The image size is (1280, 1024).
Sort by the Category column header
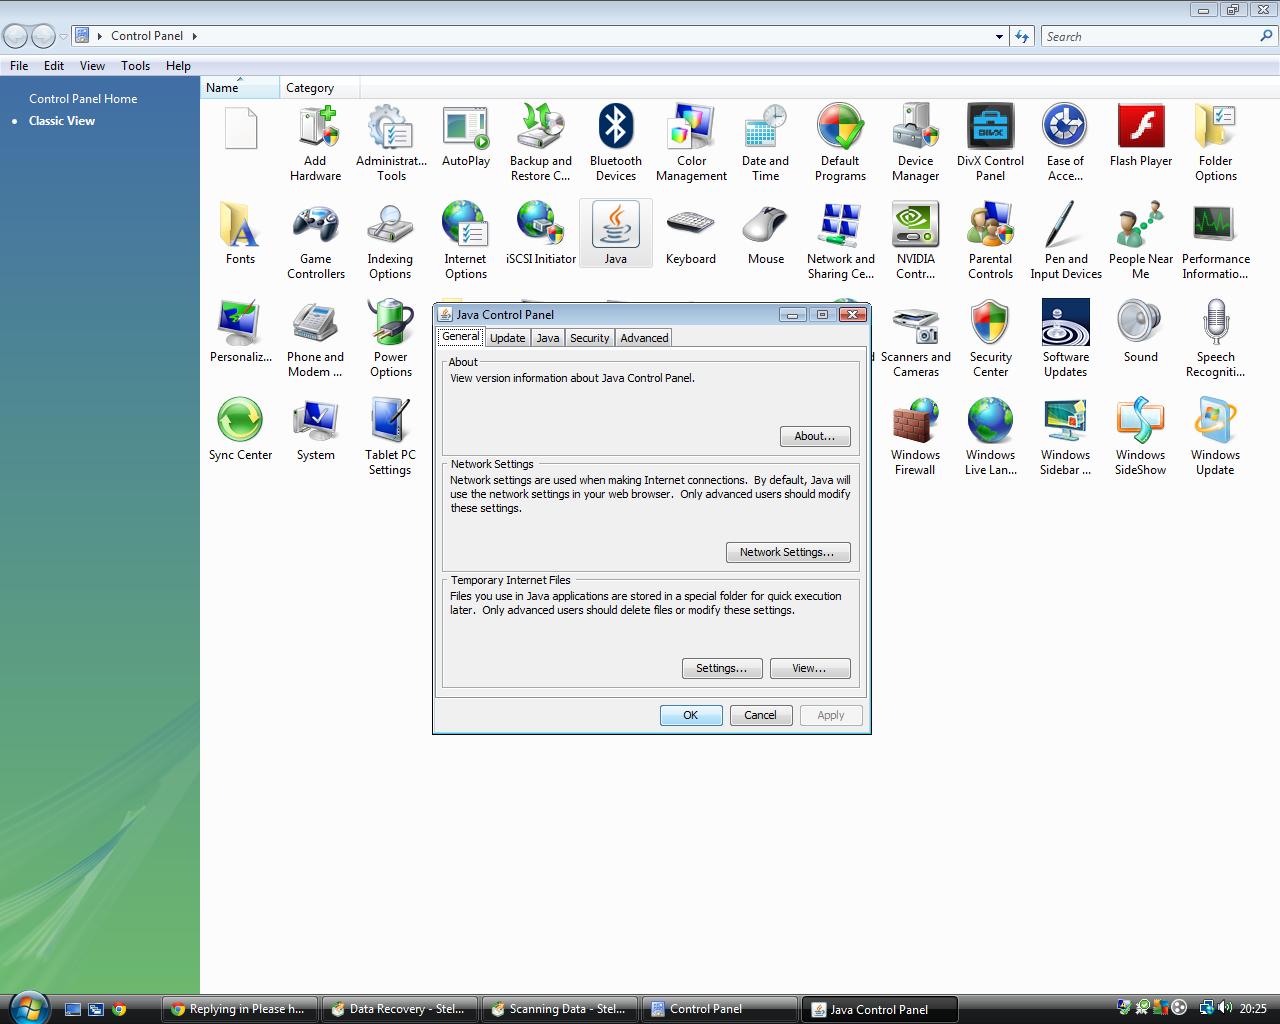pyautogui.click(x=320, y=88)
